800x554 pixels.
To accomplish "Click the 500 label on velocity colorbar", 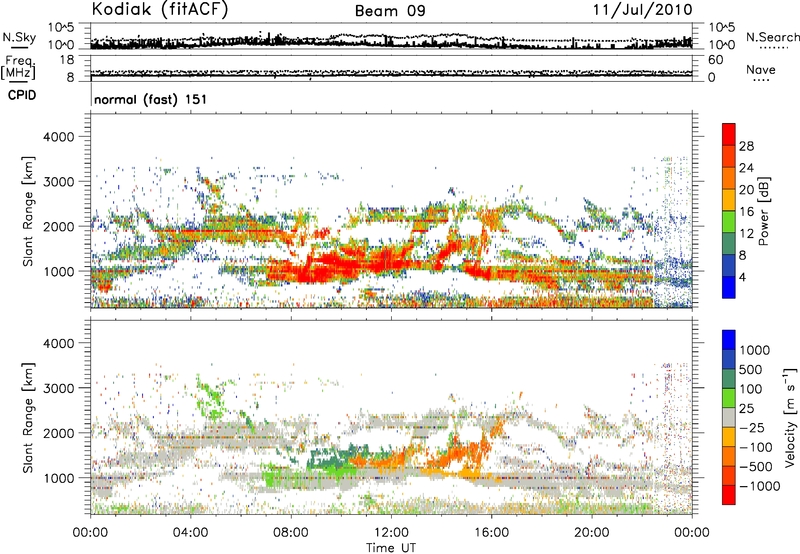I will click(751, 369).
